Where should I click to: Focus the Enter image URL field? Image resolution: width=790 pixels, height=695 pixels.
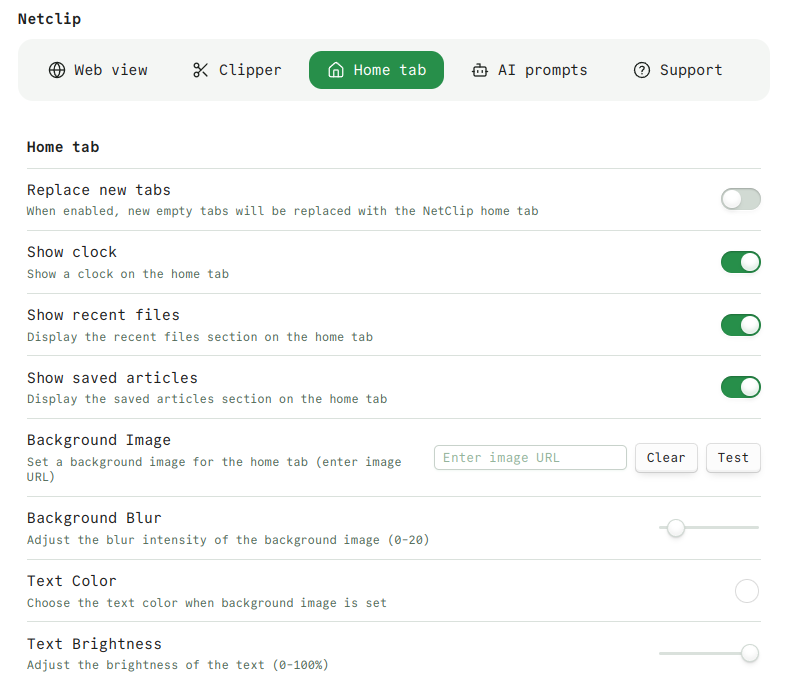[530, 458]
